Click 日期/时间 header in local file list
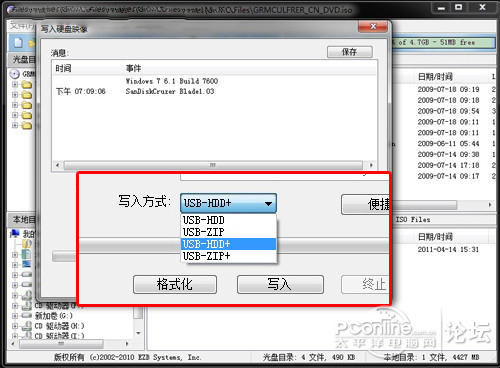The height and width of the screenshot is (368, 500). [x=435, y=237]
